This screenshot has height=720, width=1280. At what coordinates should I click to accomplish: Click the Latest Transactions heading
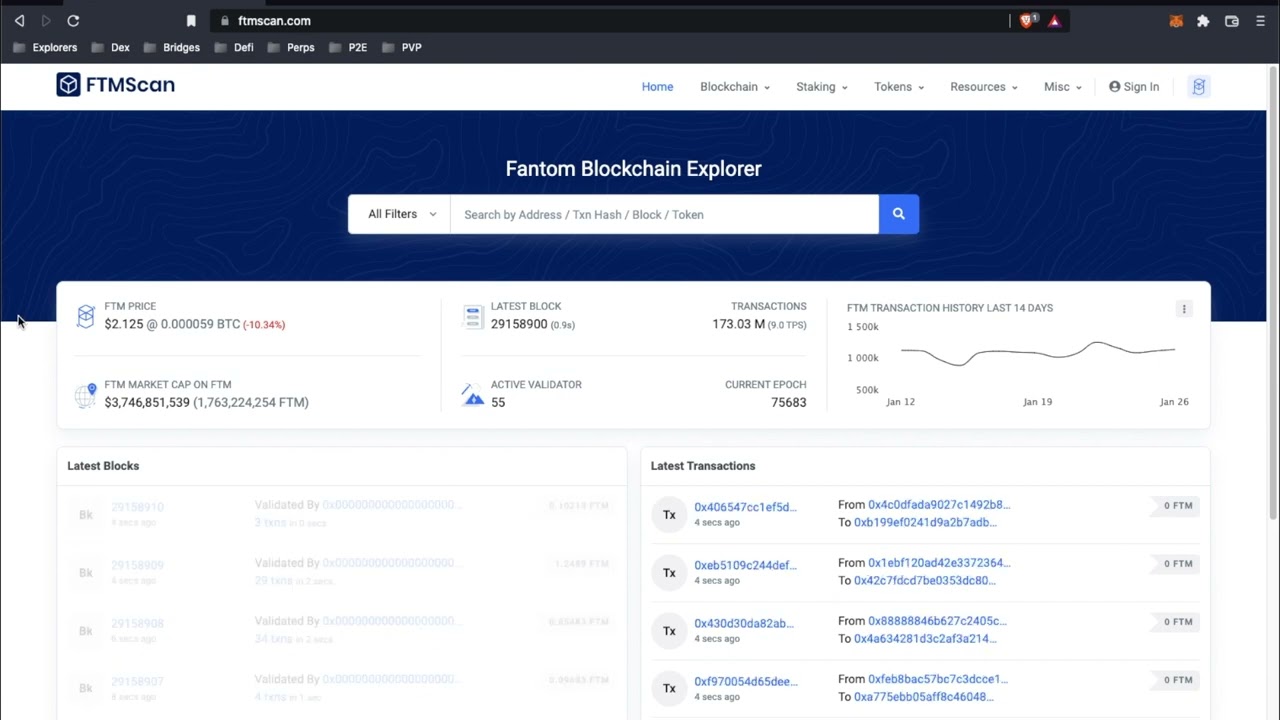[703, 466]
